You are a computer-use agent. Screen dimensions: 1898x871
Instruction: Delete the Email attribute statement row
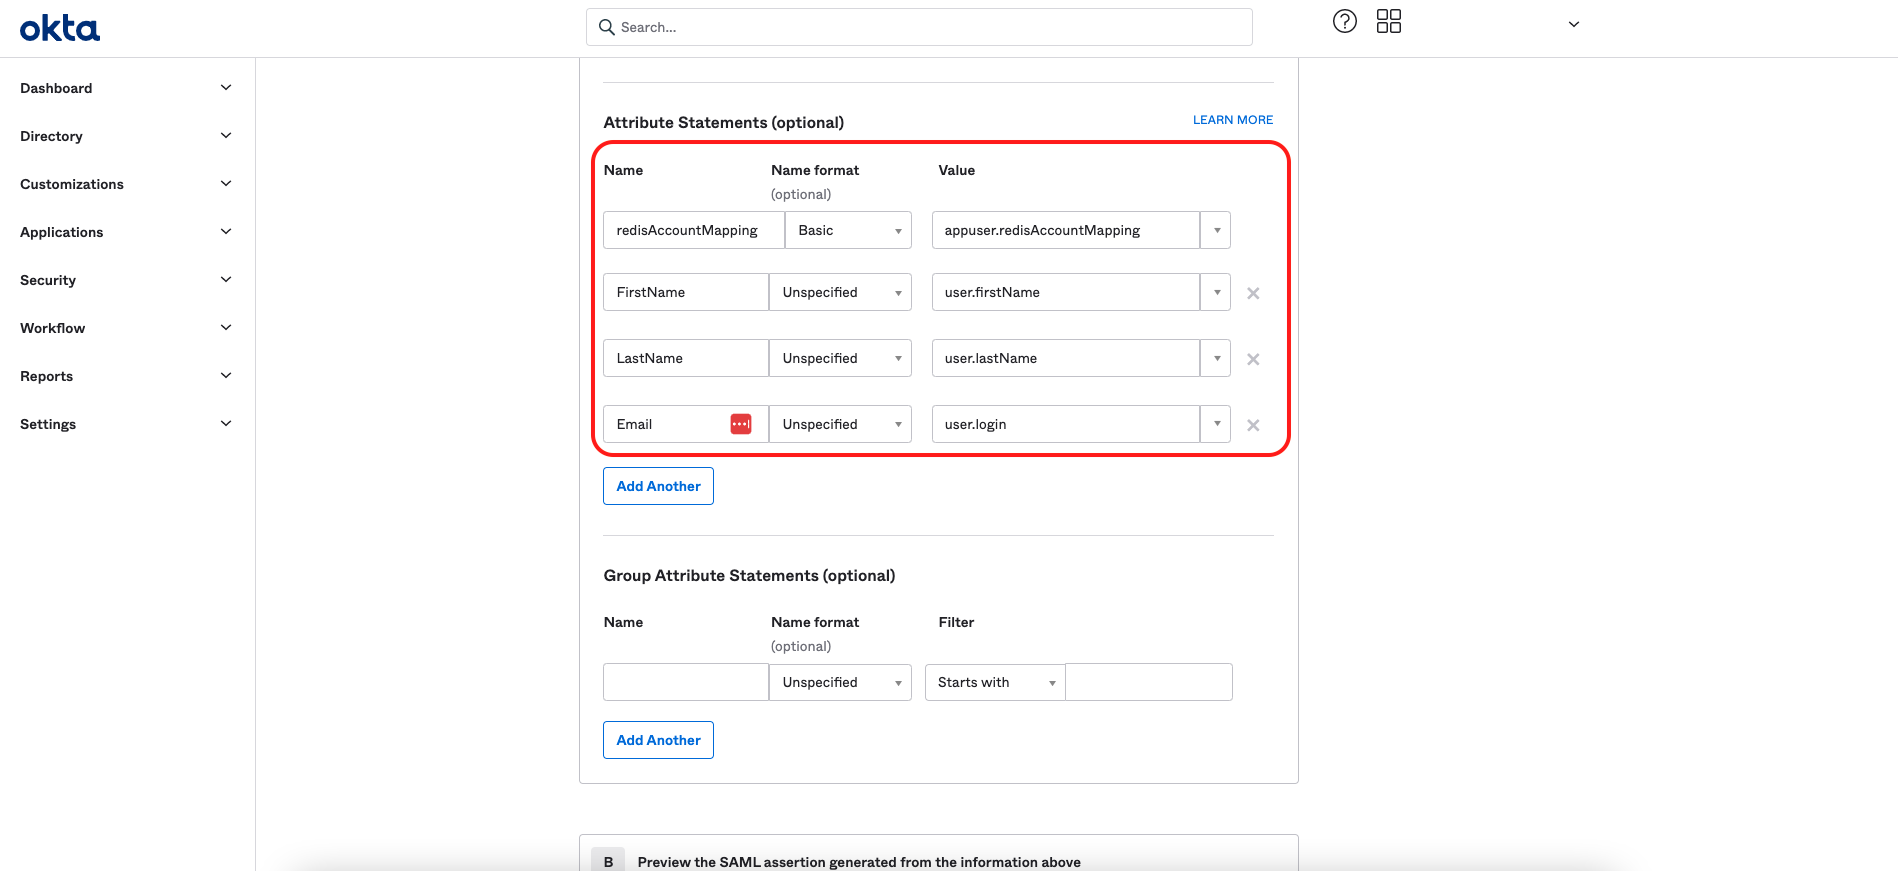click(x=1252, y=425)
